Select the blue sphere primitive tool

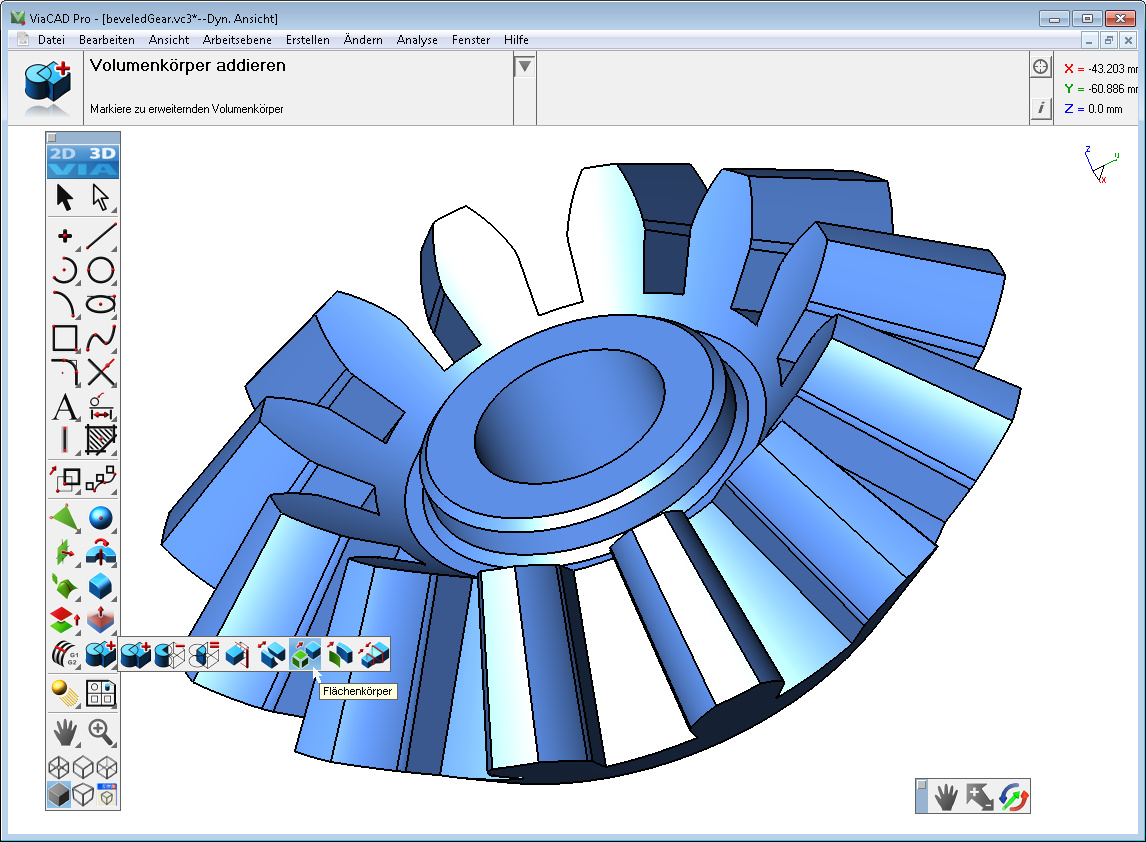101,518
